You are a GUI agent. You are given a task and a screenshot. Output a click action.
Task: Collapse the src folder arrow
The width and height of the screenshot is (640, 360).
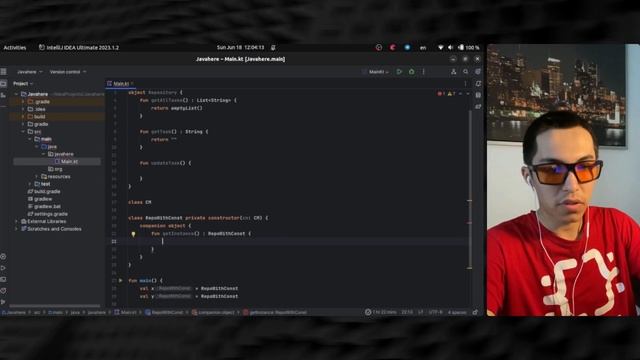[x=23, y=131]
